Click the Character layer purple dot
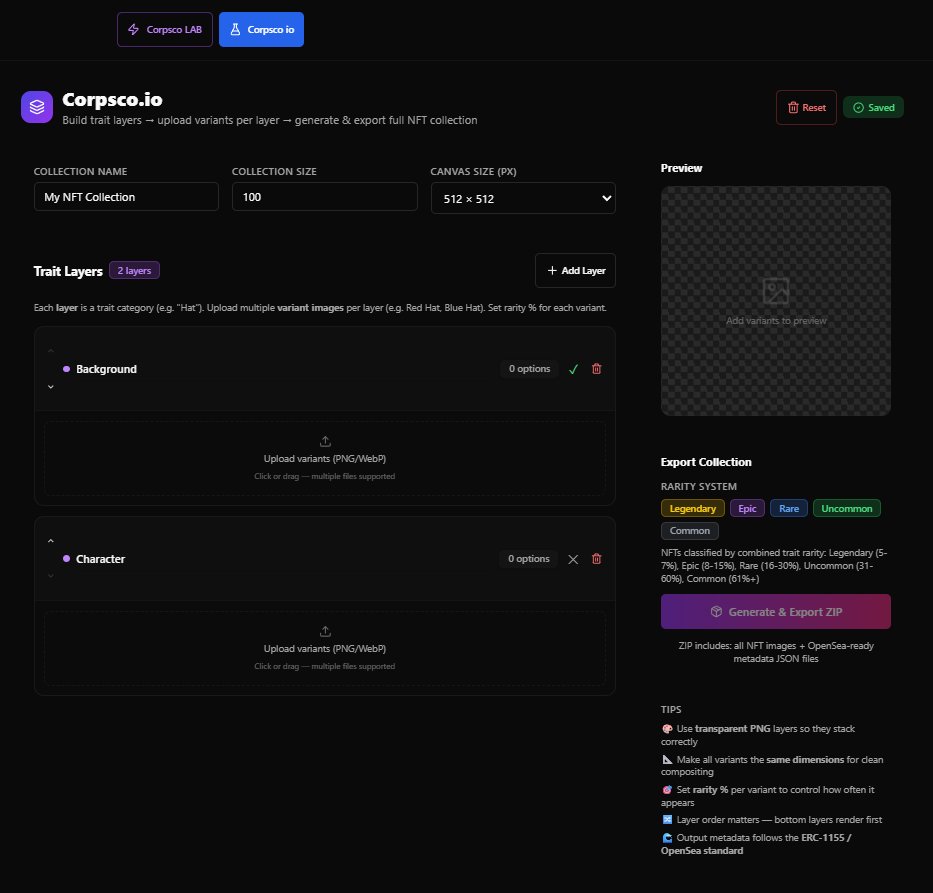 coord(67,559)
